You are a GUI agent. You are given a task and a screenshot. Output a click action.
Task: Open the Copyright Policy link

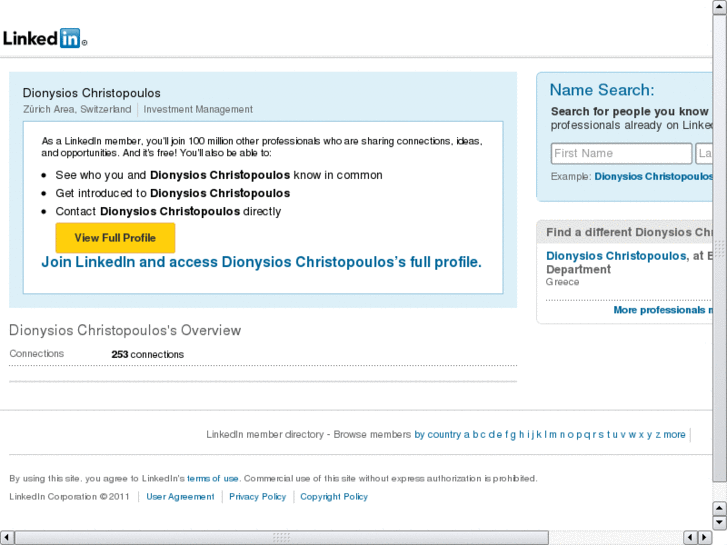point(334,496)
